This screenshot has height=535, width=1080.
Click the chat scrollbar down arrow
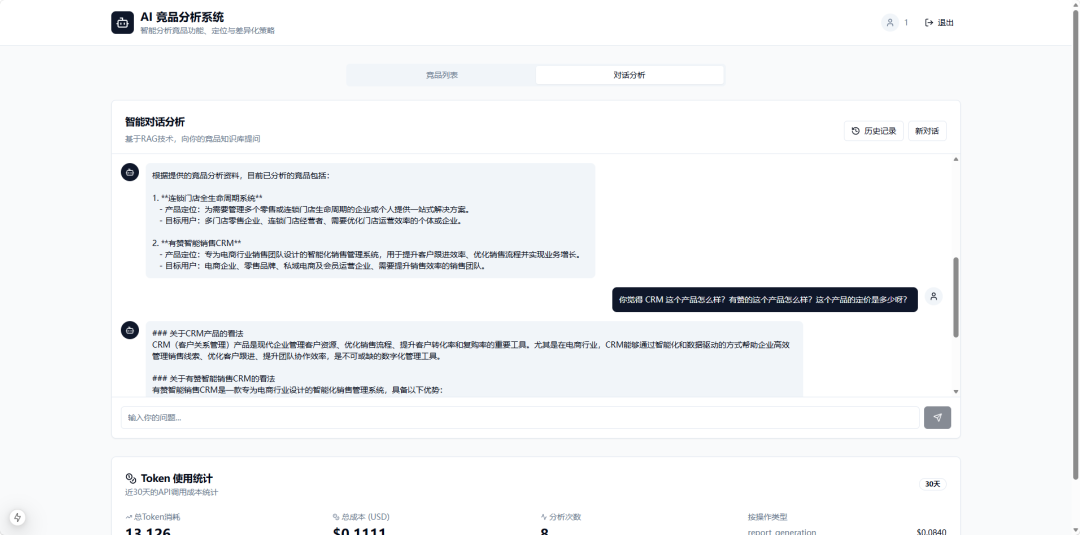point(956,391)
